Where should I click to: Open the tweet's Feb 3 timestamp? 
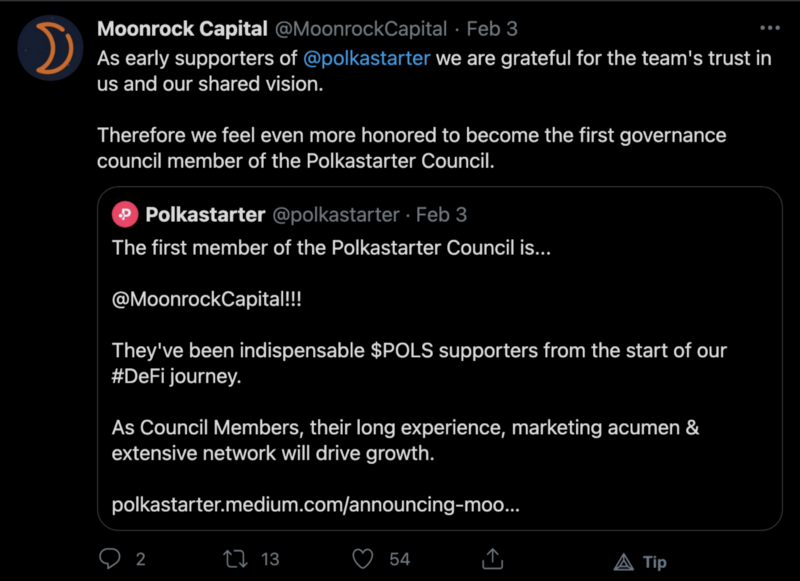492,29
